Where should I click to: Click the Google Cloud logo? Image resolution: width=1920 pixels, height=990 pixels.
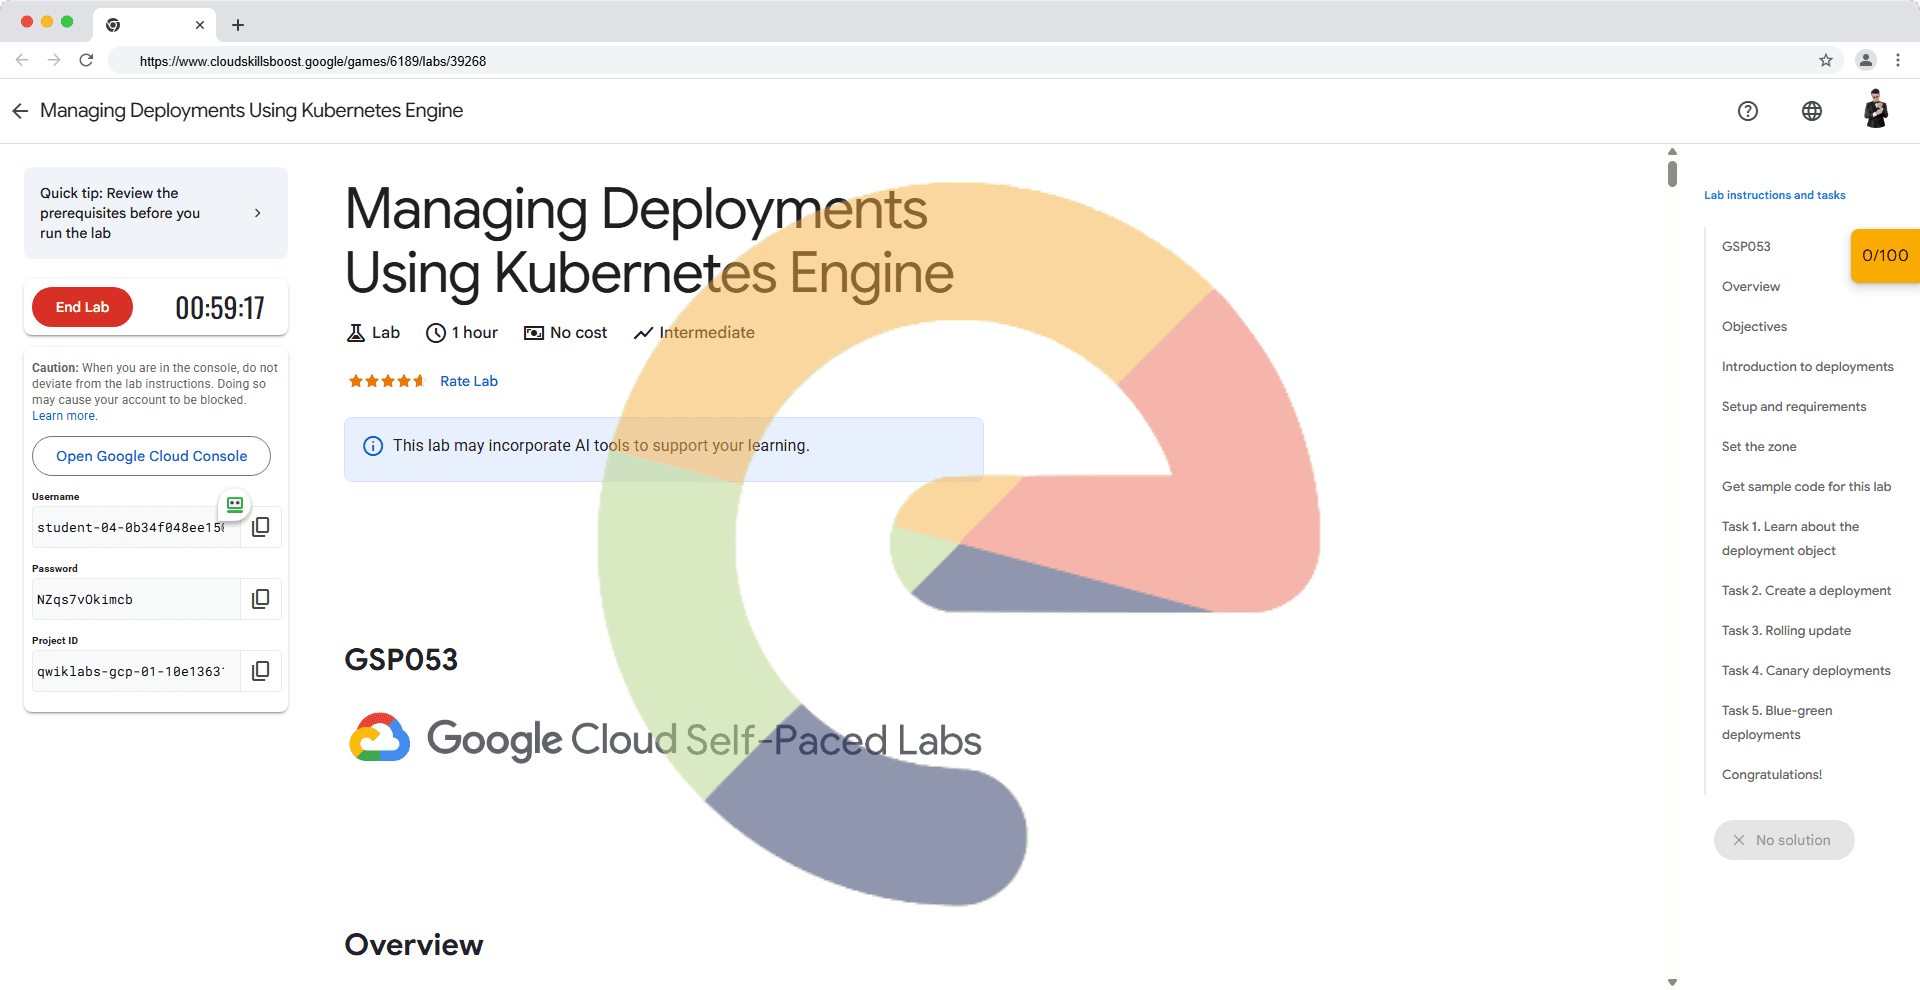(380, 738)
